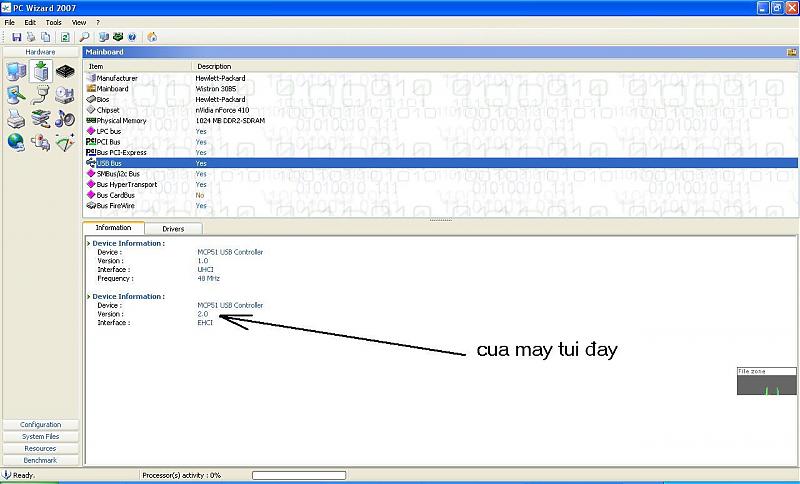
Task: Click the Description column header
Action: pyautogui.click(x=214, y=67)
